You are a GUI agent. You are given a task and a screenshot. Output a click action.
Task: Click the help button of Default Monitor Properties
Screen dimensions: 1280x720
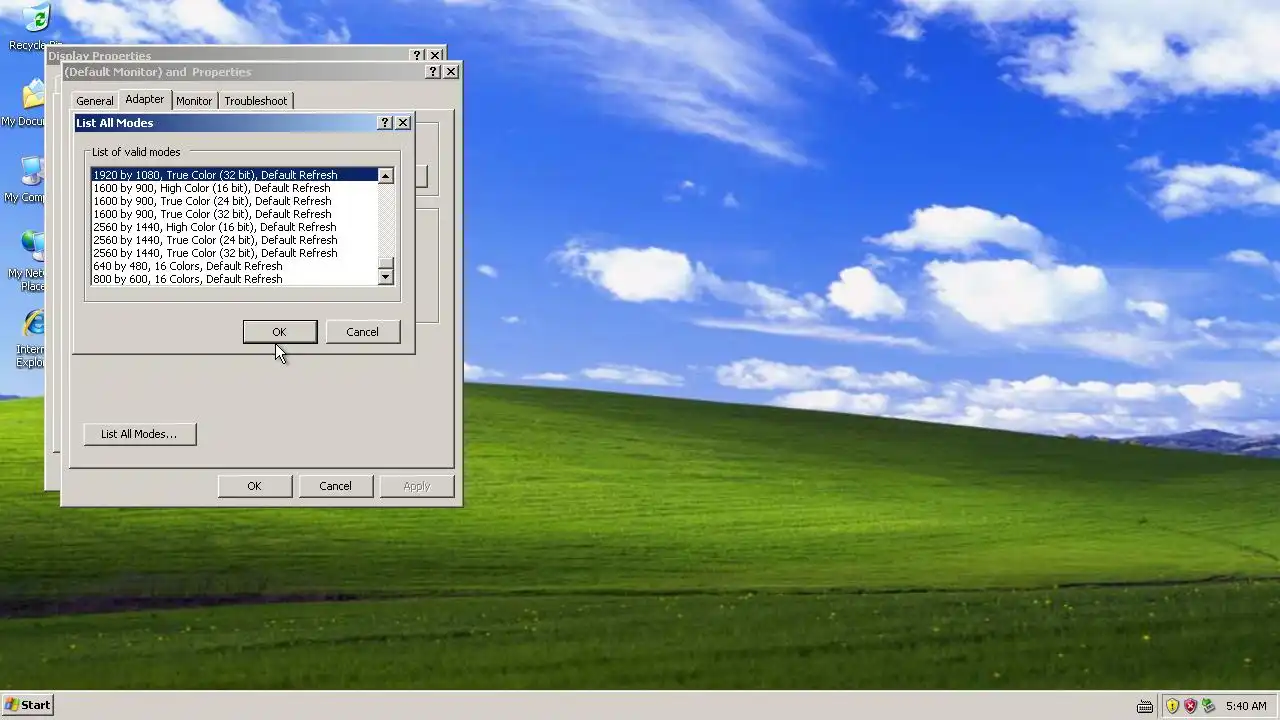coord(433,72)
